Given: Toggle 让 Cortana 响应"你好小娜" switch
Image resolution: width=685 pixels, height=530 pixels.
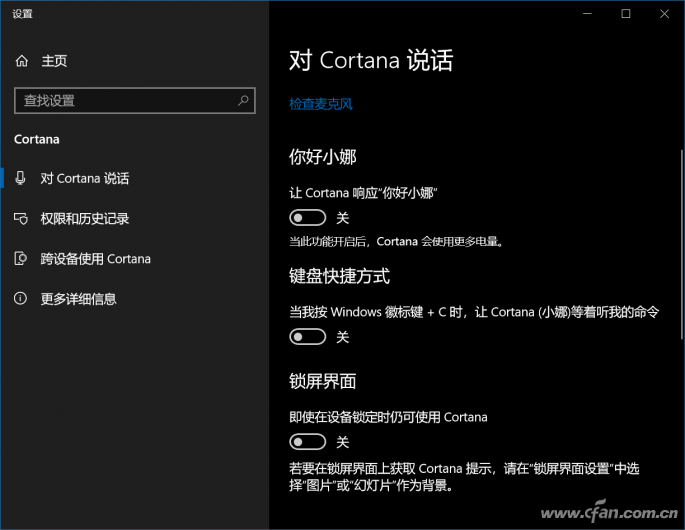Looking at the screenshot, I should [x=308, y=218].
